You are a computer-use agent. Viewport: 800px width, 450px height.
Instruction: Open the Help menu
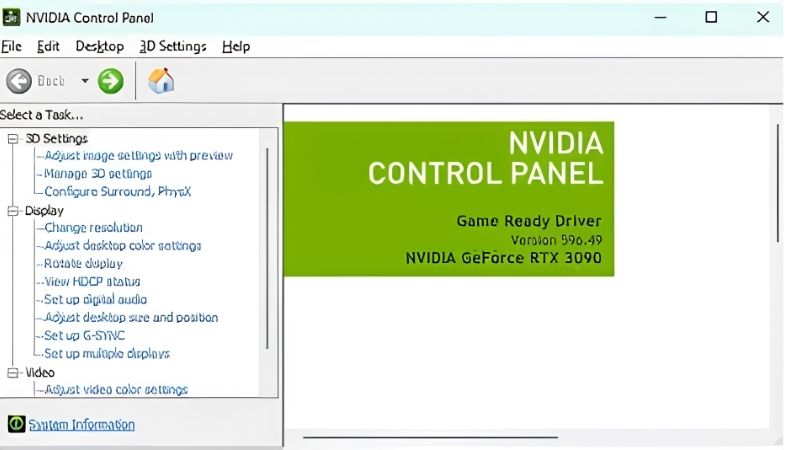point(236,46)
